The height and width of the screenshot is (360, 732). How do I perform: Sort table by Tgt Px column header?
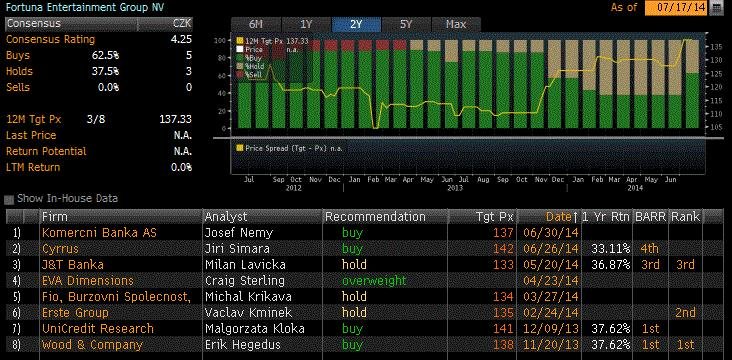pyautogui.click(x=482, y=217)
